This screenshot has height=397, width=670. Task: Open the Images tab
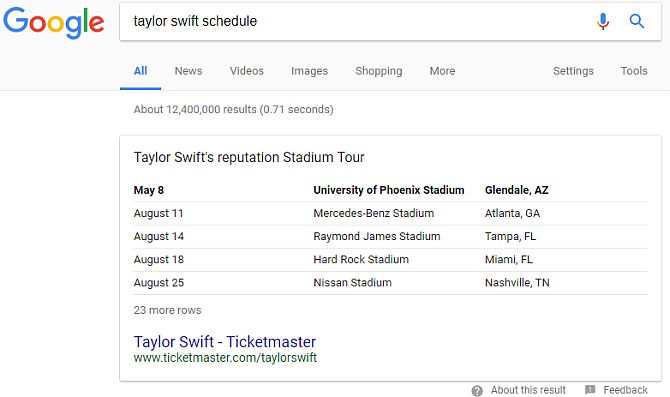click(x=309, y=71)
